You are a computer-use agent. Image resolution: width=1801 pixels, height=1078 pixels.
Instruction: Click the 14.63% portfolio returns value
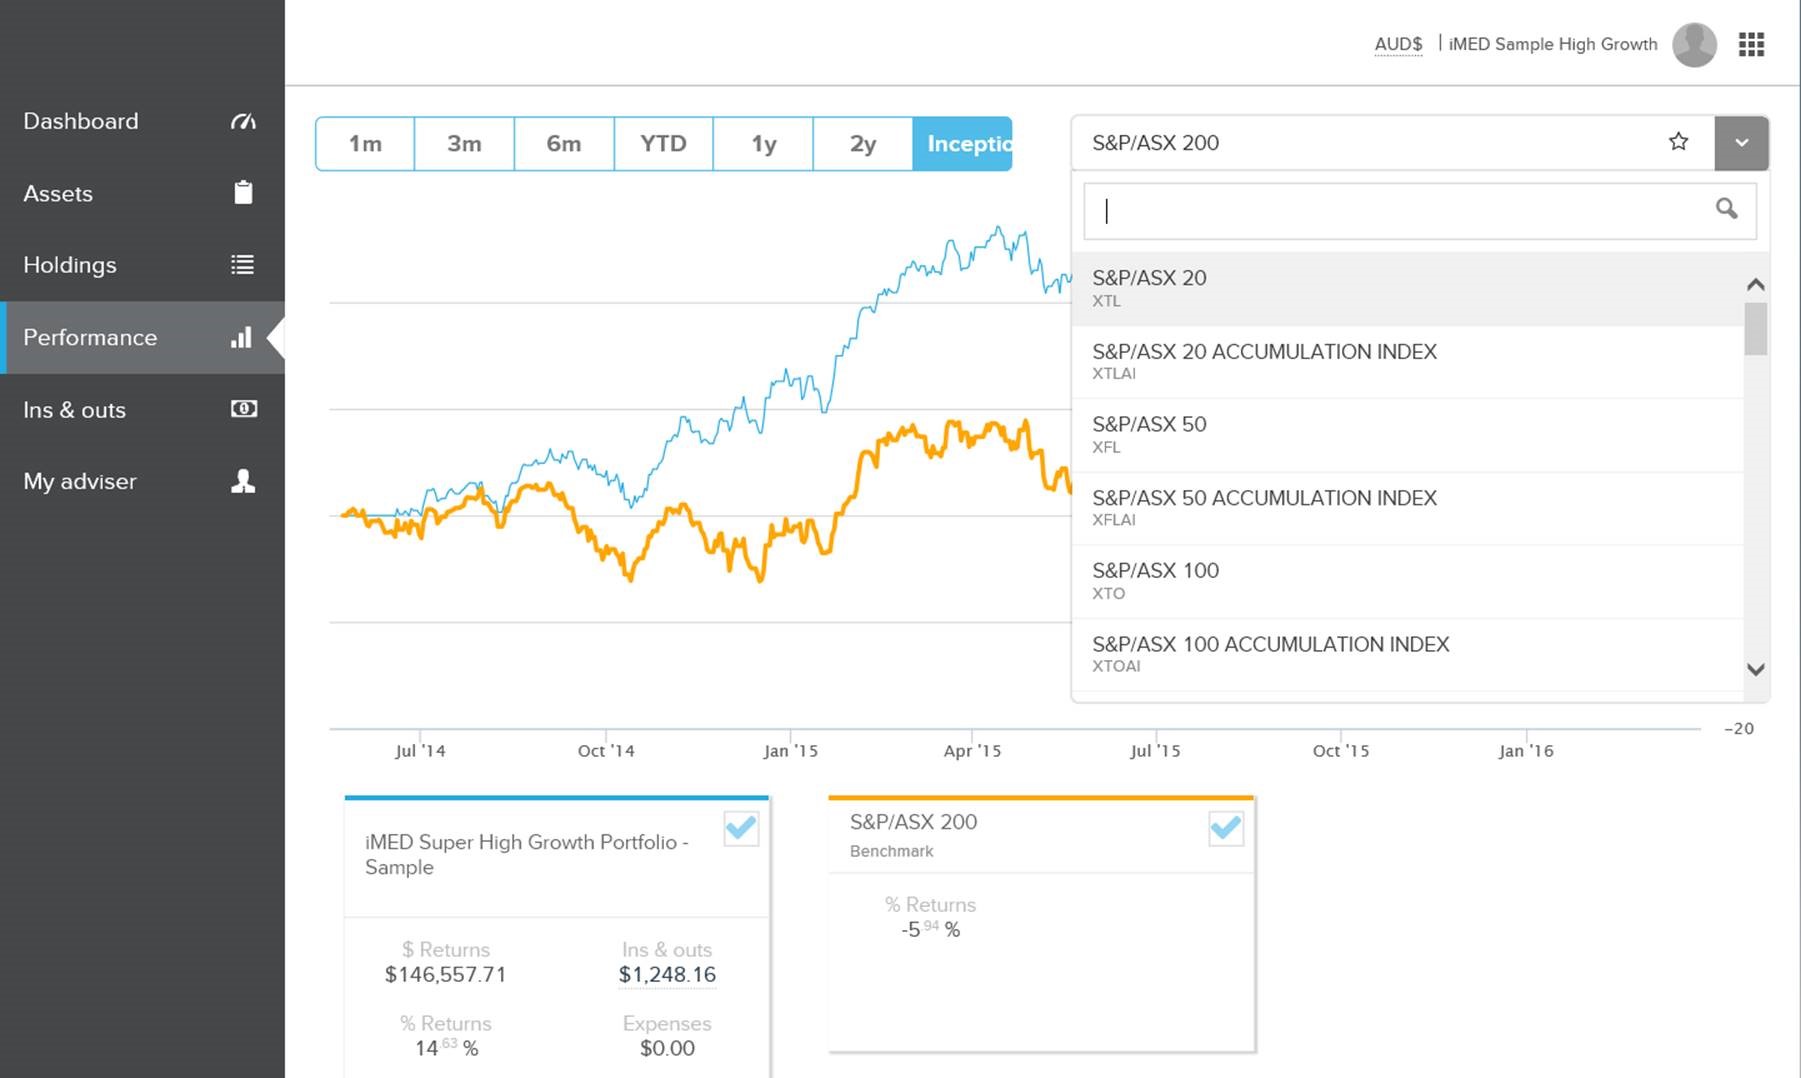pyautogui.click(x=447, y=1047)
